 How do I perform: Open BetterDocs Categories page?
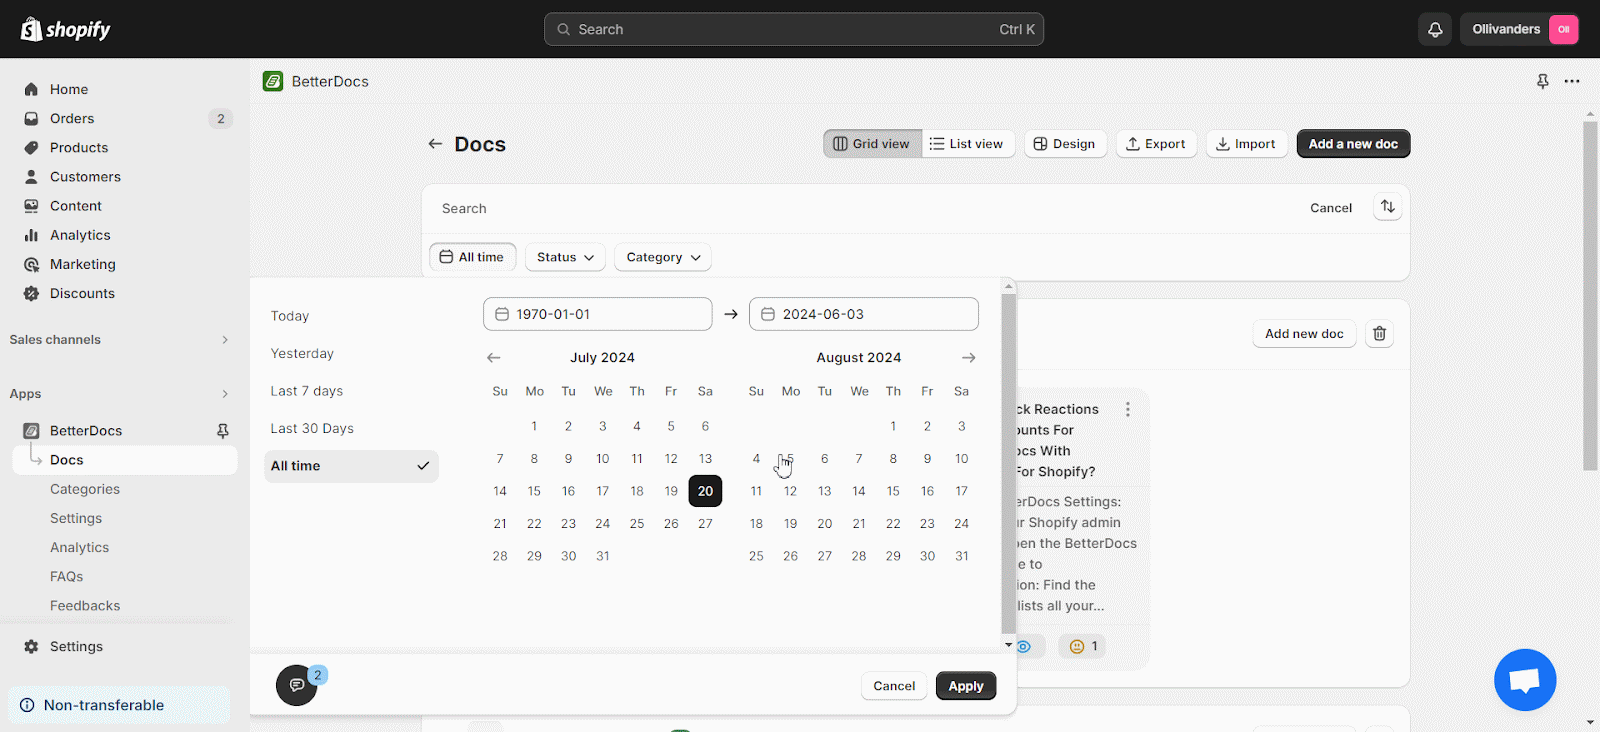click(x=85, y=489)
